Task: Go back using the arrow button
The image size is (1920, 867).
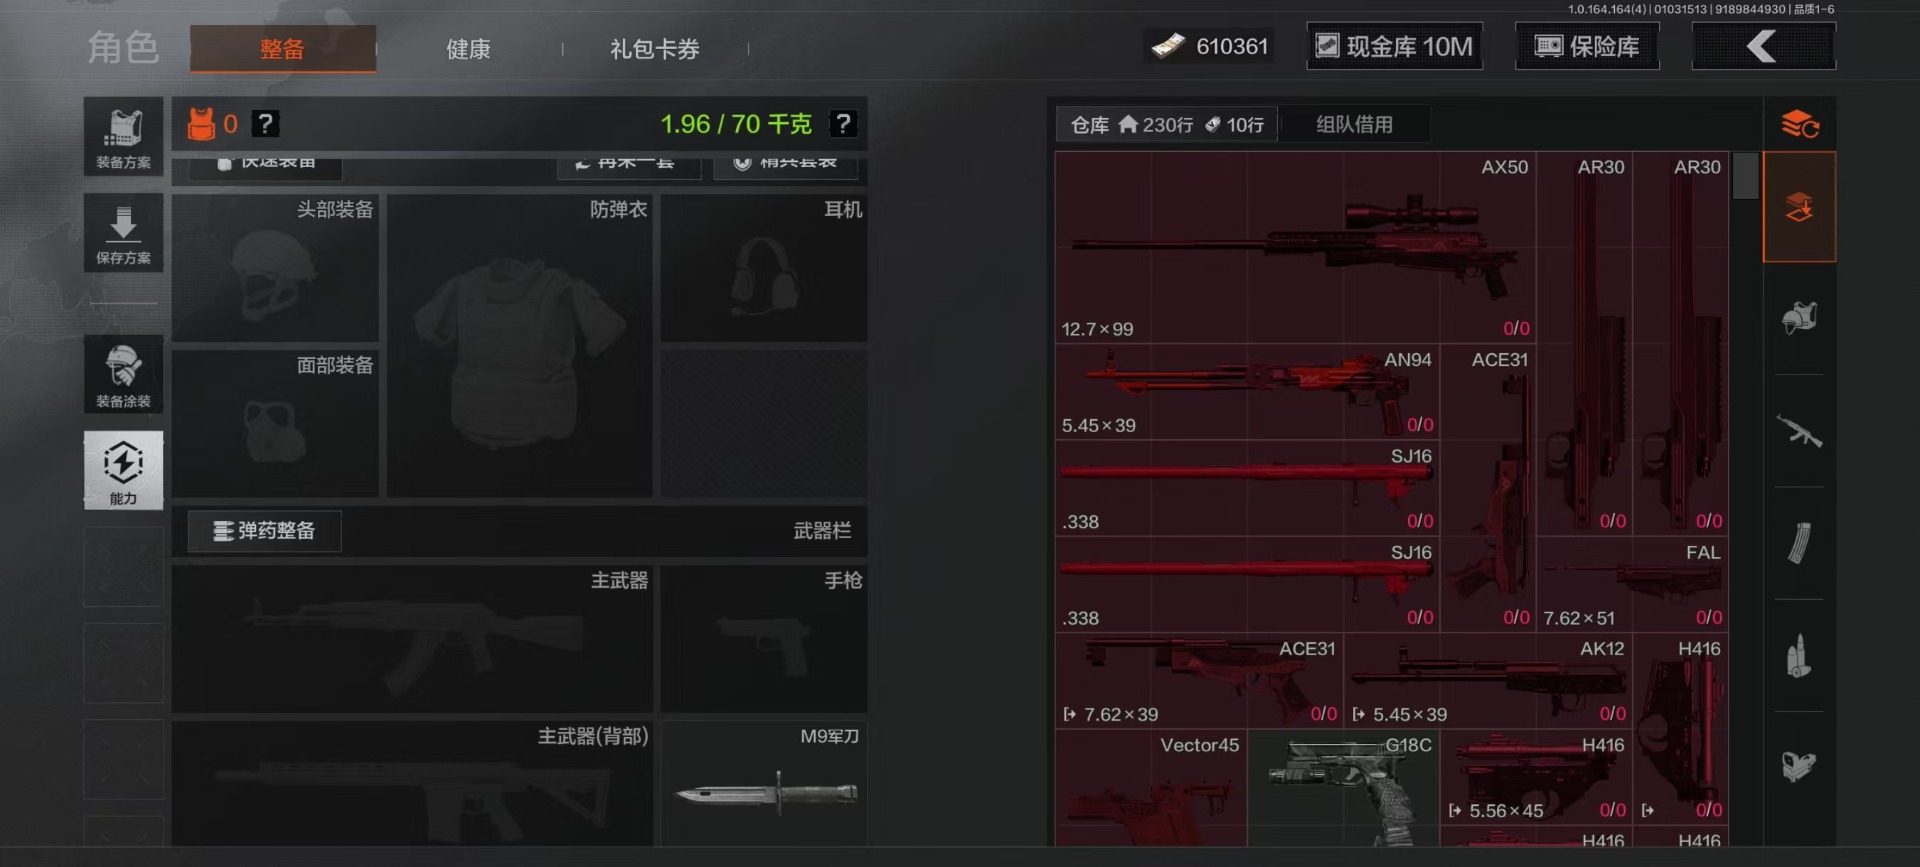Action: click(x=1764, y=46)
